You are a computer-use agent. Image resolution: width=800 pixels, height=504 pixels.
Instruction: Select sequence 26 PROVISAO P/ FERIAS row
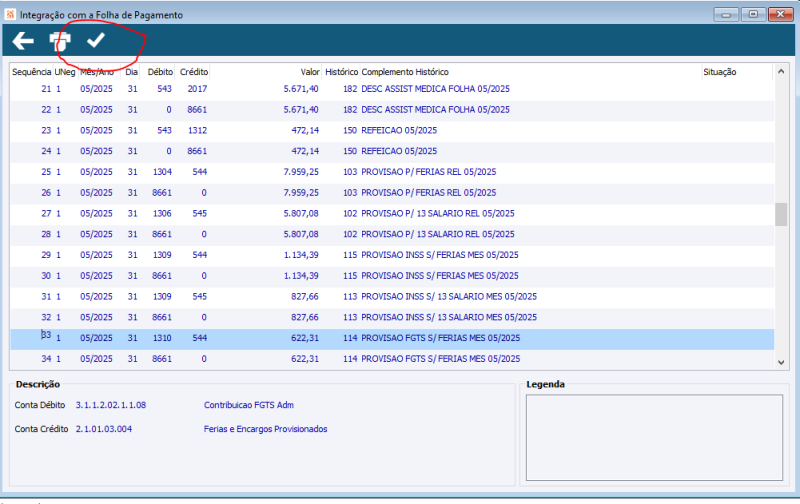392,193
